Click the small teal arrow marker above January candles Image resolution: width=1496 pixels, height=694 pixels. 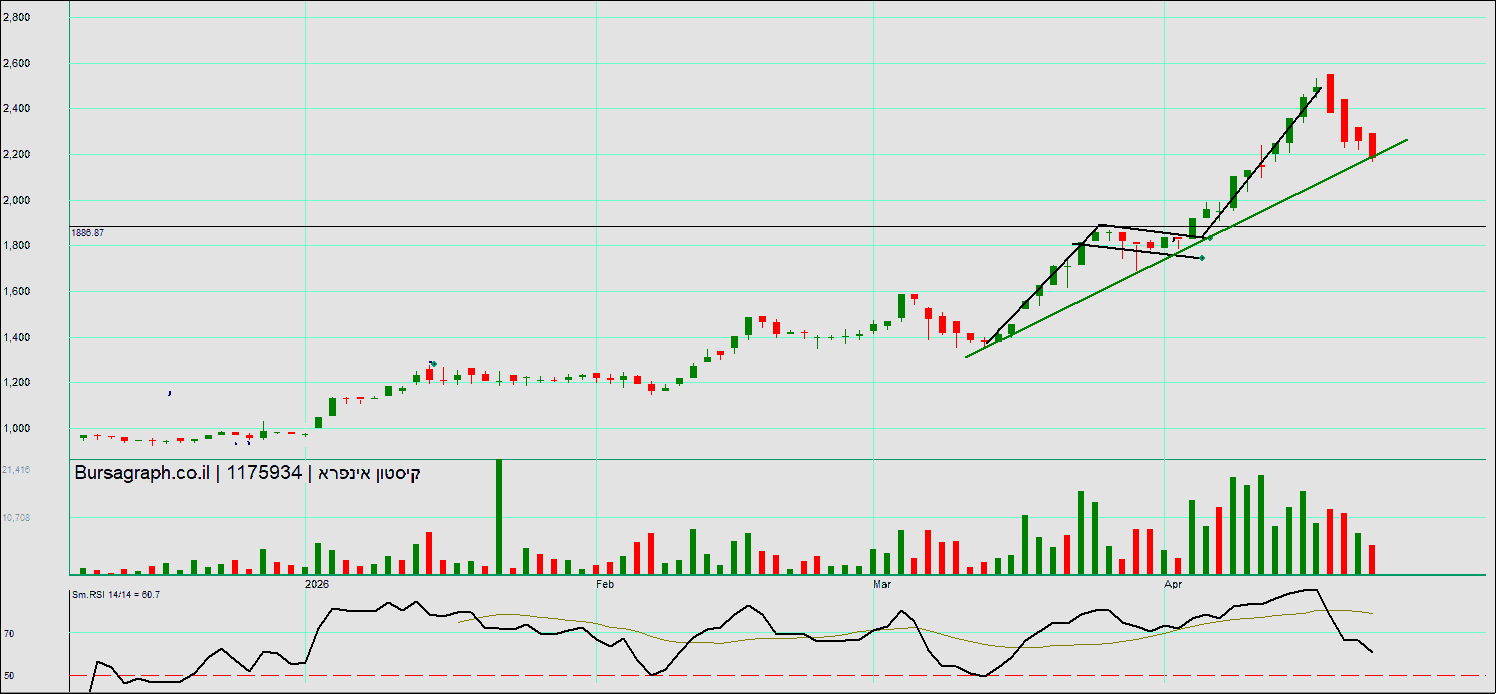[x=433, y=364]
